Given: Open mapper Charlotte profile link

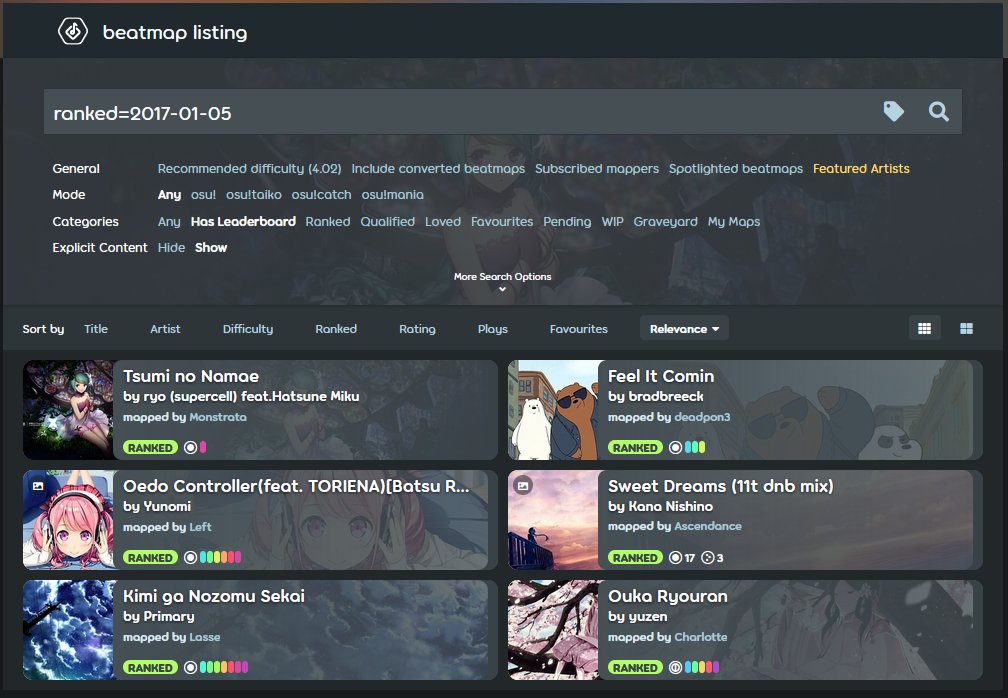Looking at the screenshot, I should click(x=701, y=637).
